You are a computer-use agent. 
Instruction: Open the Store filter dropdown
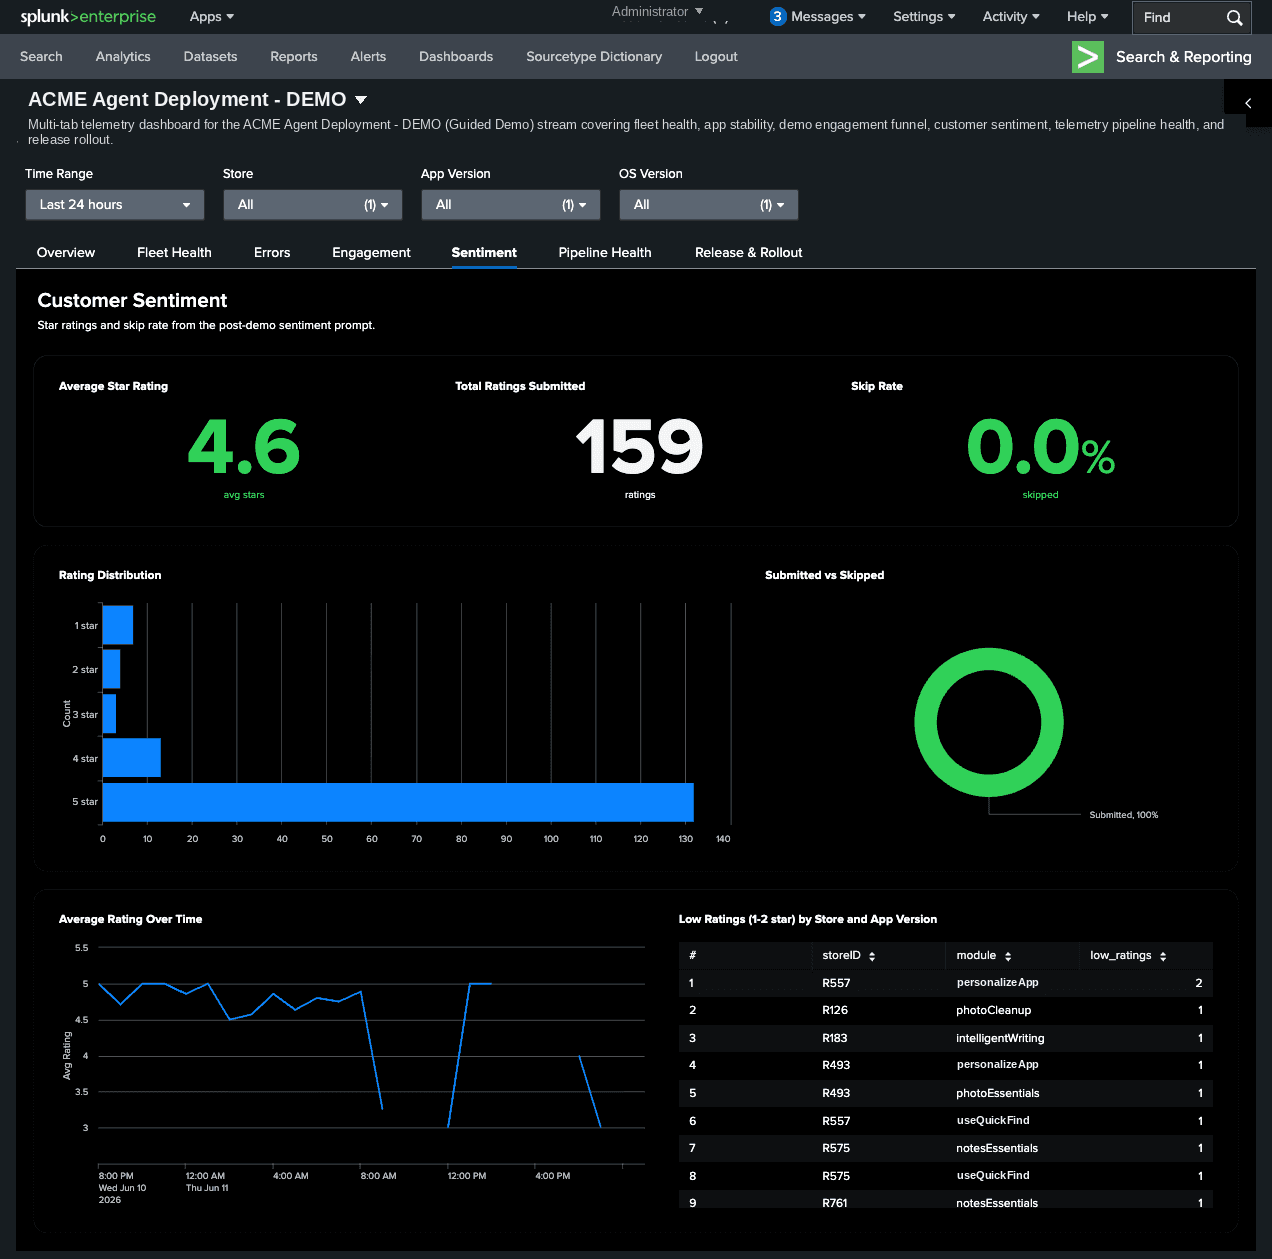[x=313, y=205]
